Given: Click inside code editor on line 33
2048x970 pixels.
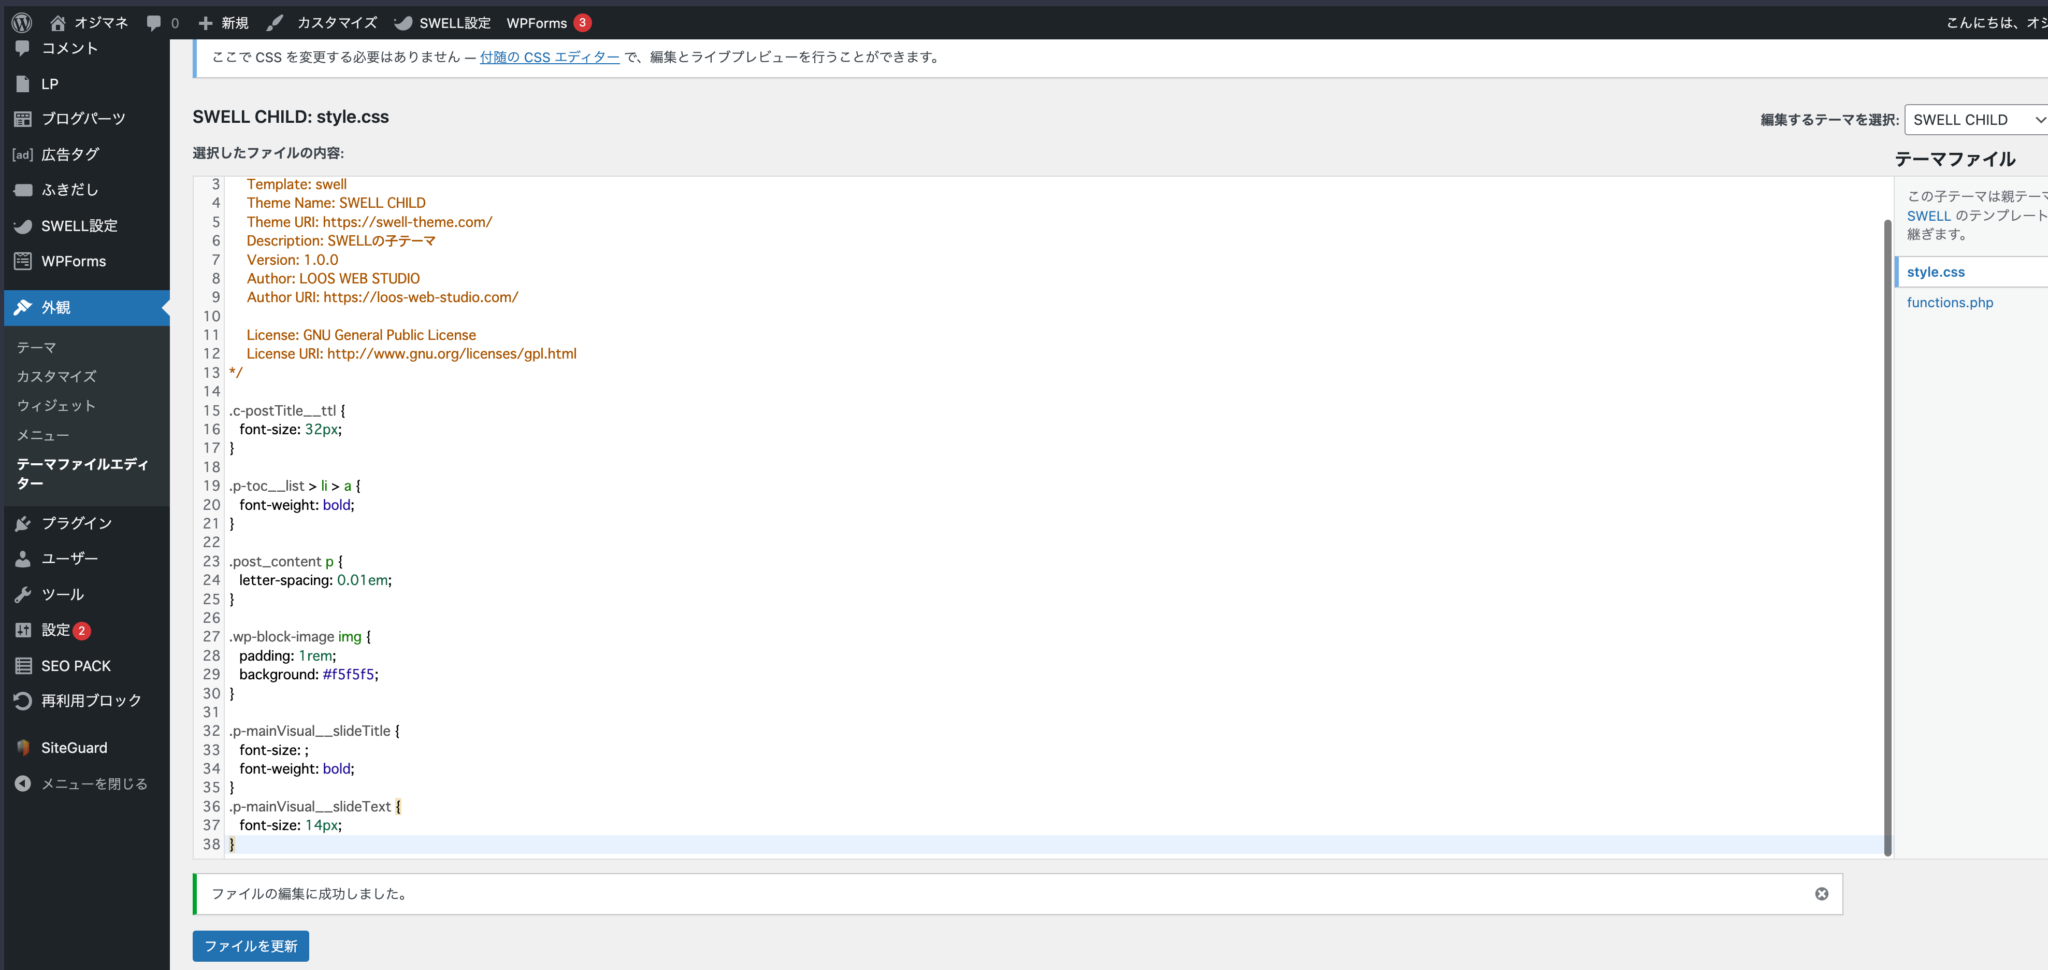Looking at the screenshot, I should pyautogui.click(x=600, y=750).
